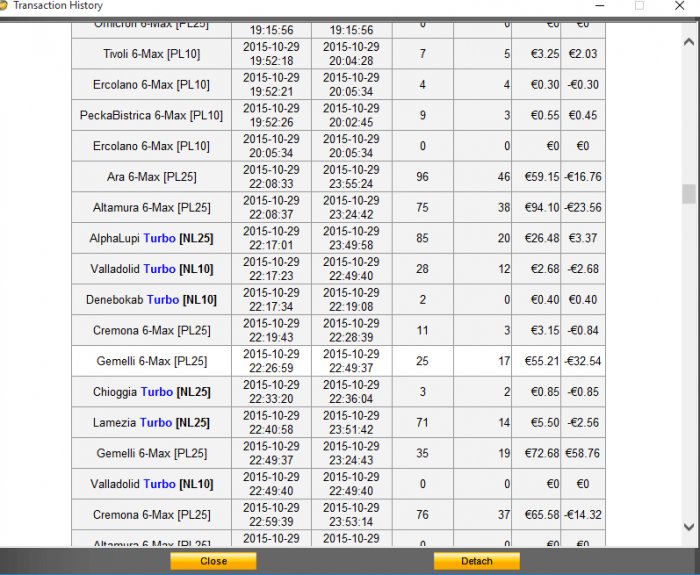700x575 pixels.
Task: Maximize the Transaction History window
Action: (x=639, y=6)
